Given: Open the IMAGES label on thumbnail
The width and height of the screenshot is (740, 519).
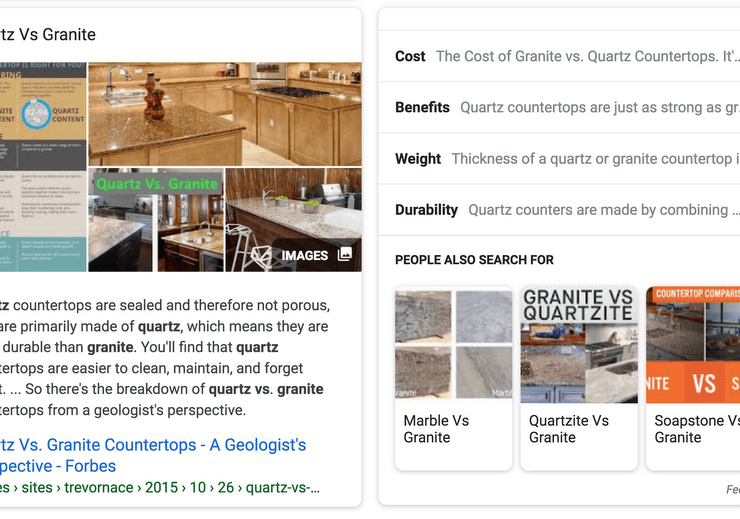Looking at the screenshot, I should [x=304, y=255].
